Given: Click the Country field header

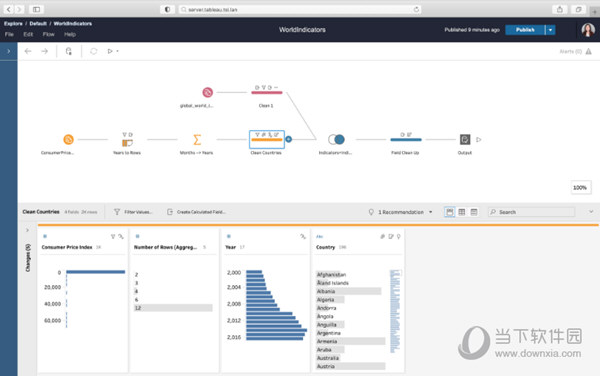Looking at the screenshot, I should click(x=326, y=247).
